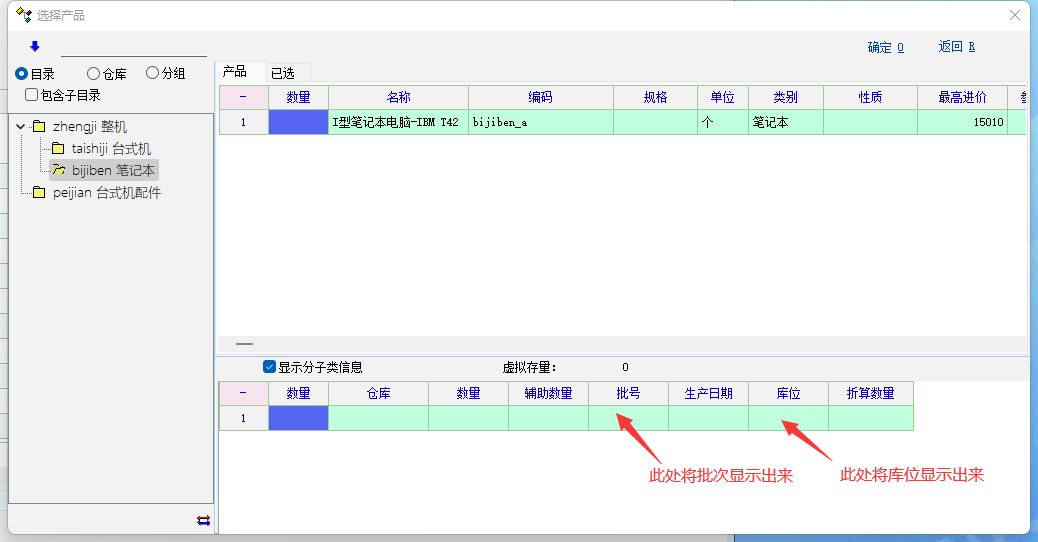Viewport: 1038px width, 542px height.
Task: Click the bijiben open folder icon
Action: 58,171
